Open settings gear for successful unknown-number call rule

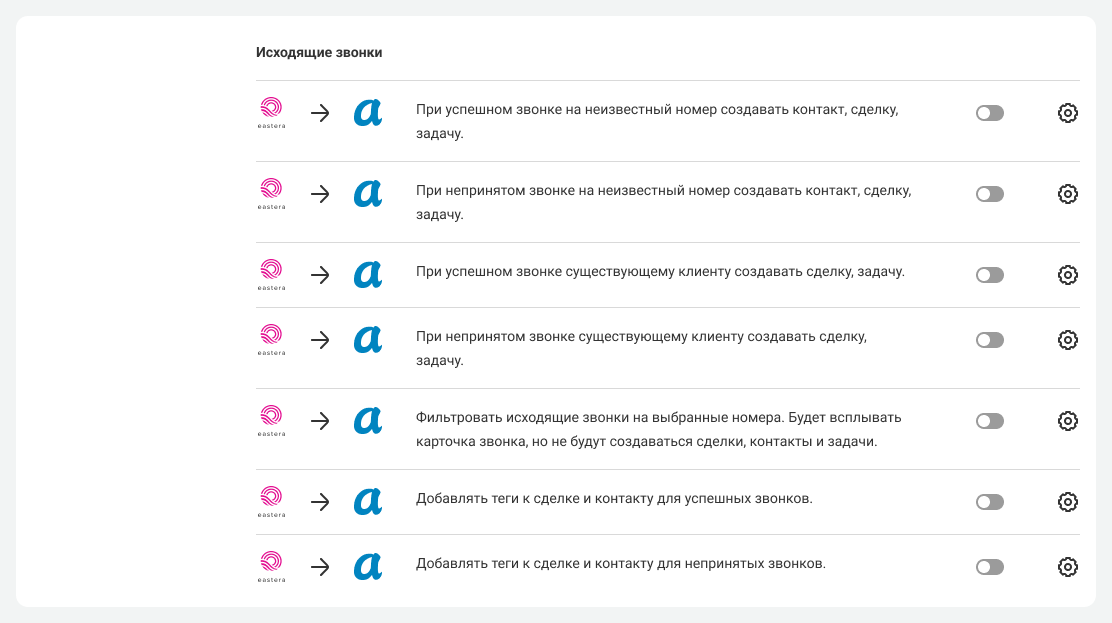(x=1067, y=113)
